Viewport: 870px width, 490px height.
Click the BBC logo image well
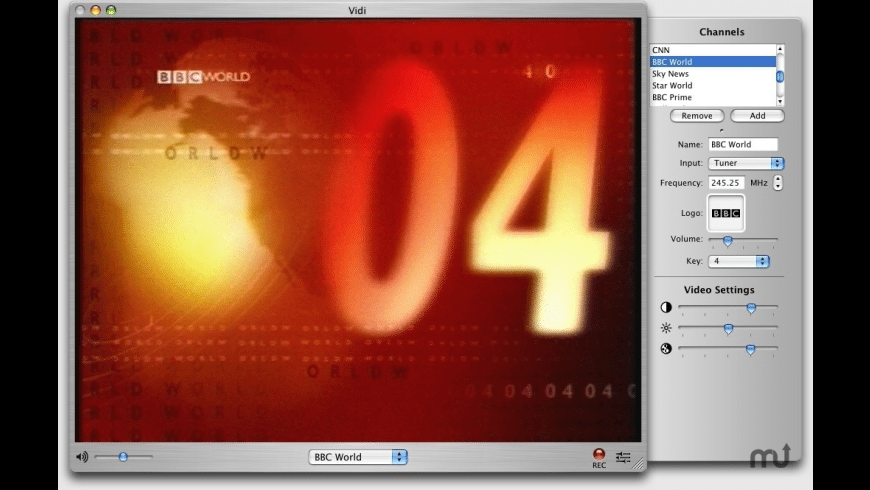[x=726, y=213]
